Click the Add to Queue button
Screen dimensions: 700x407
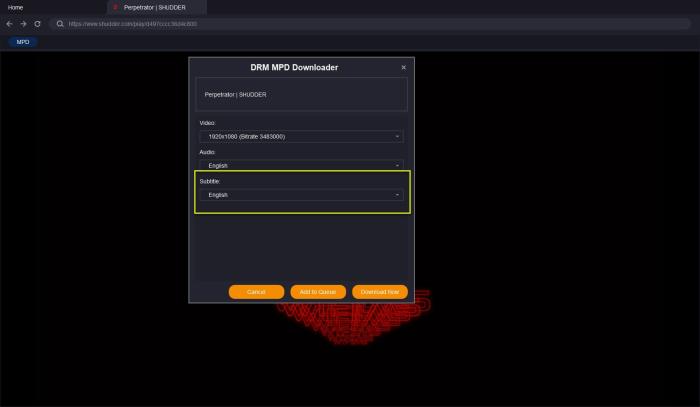tap(318, 292)
